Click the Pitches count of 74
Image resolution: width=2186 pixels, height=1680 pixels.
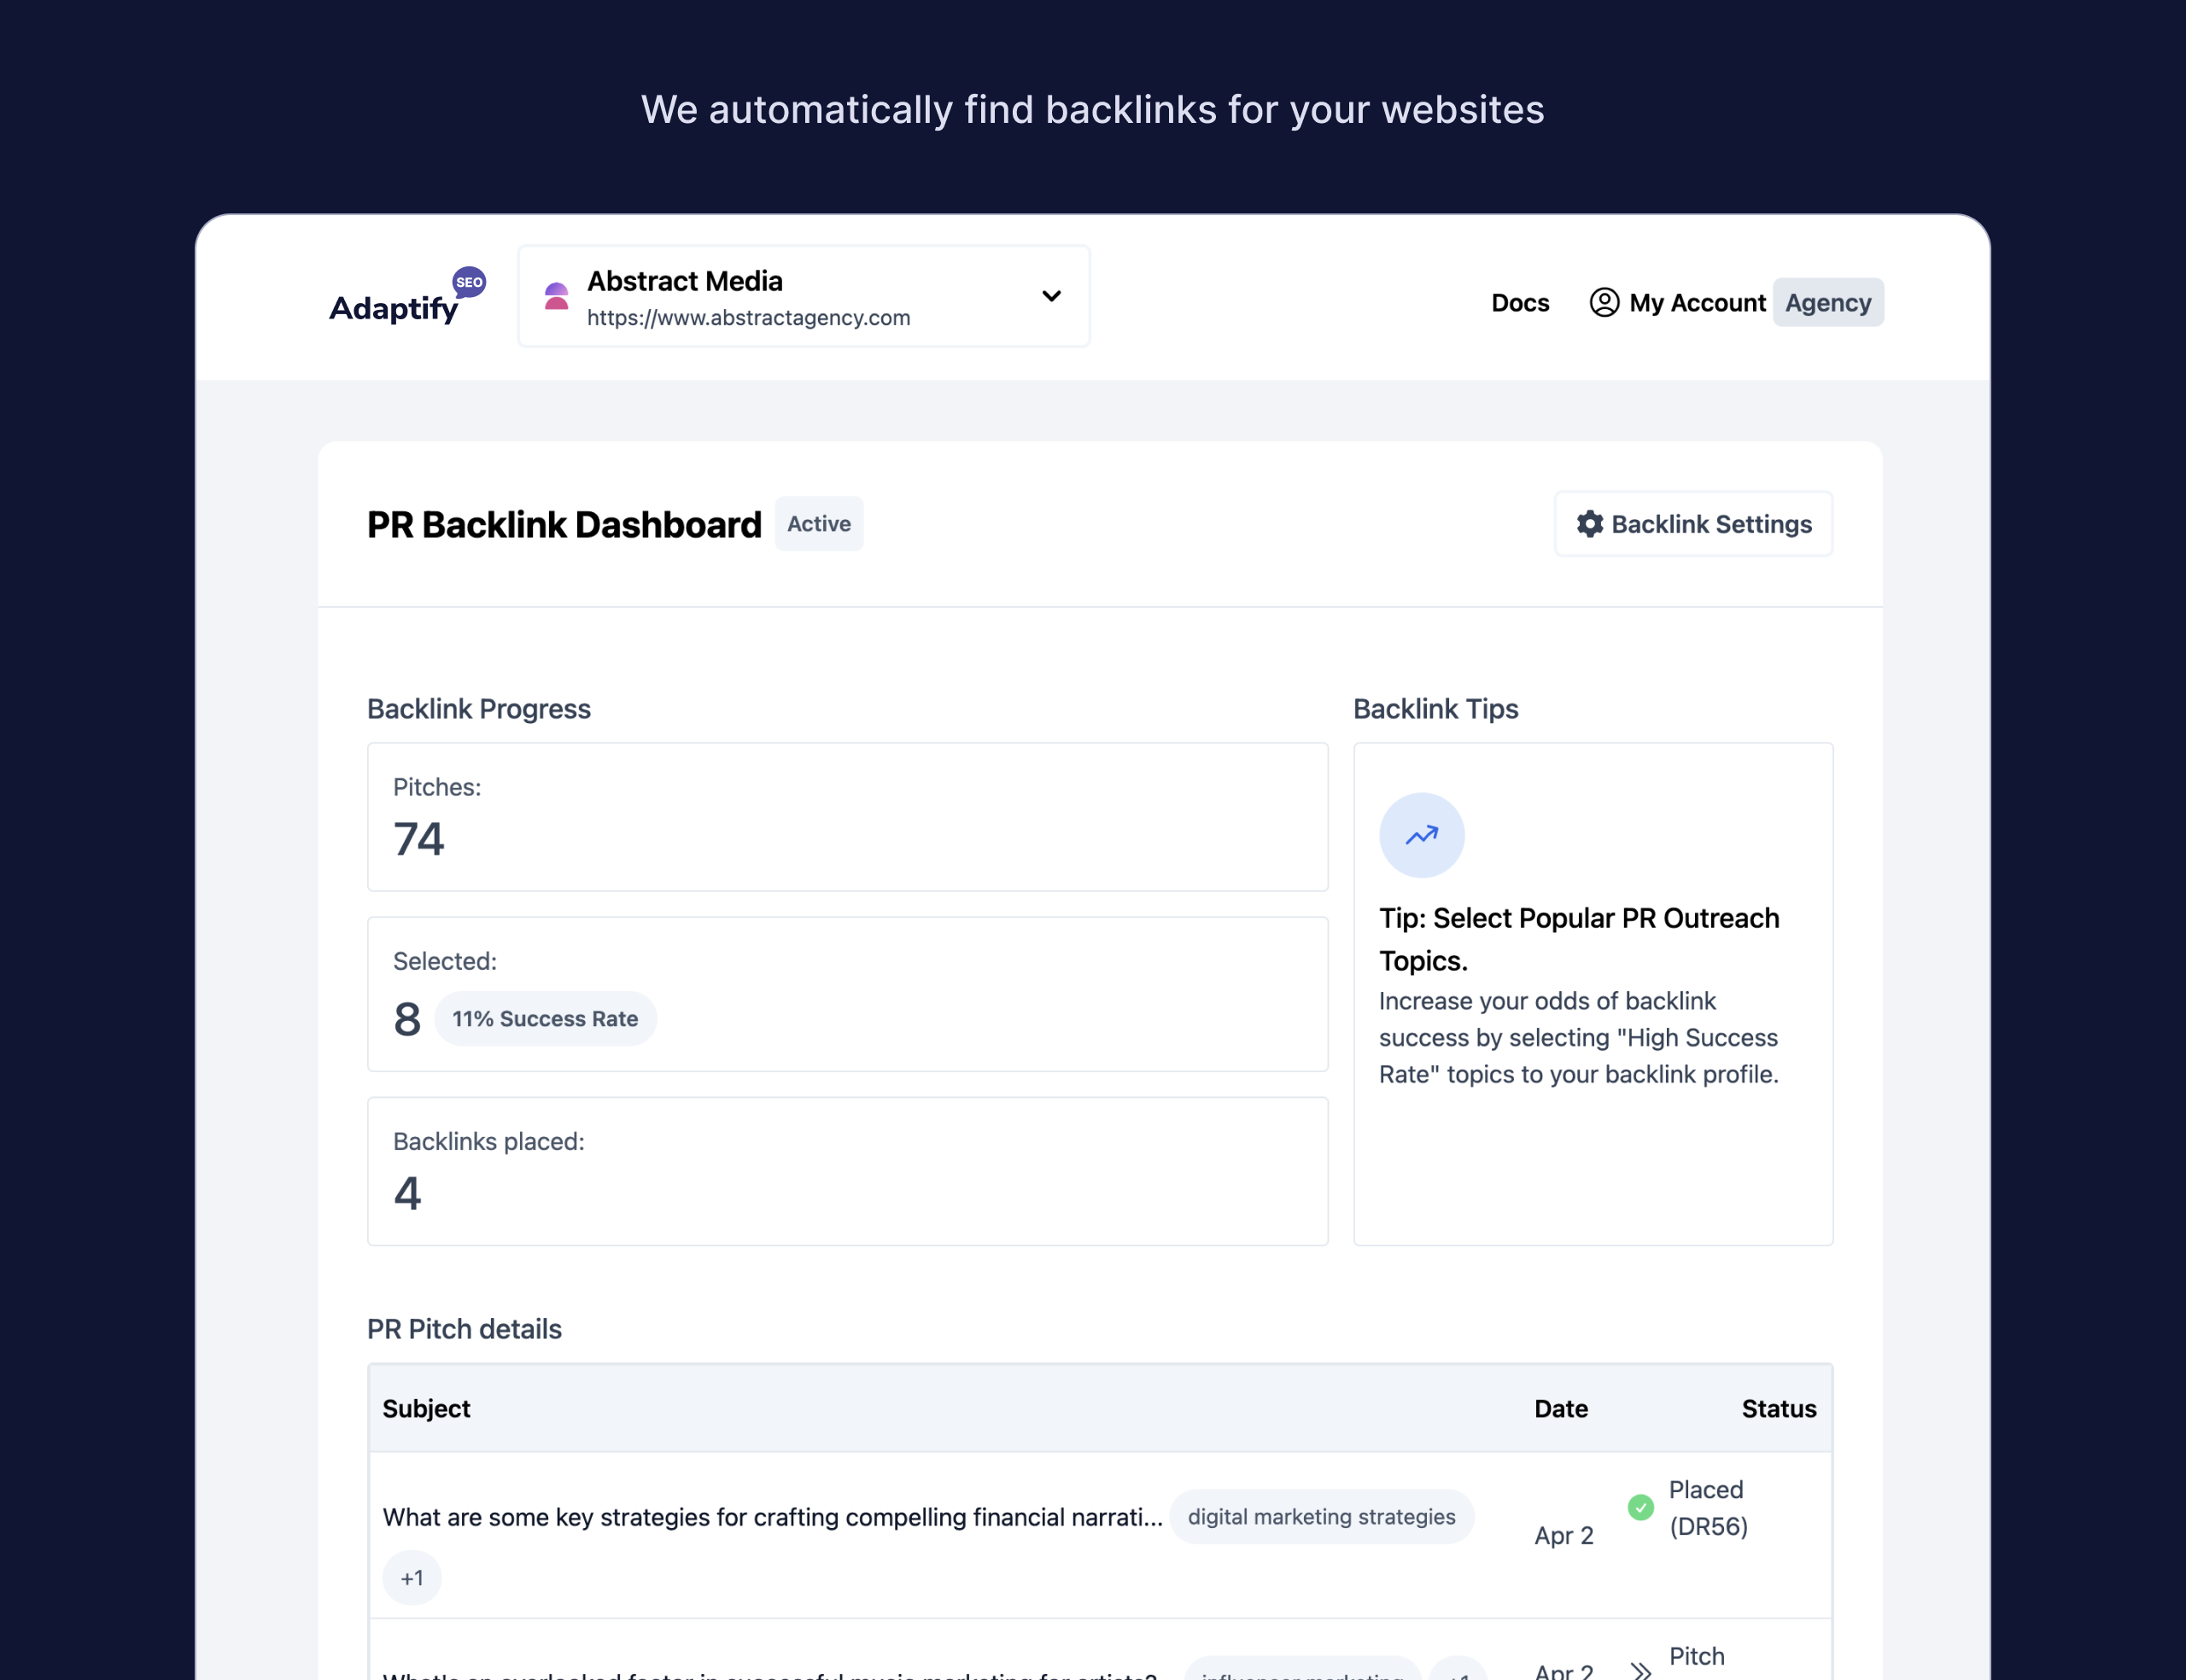pos(418,839)
